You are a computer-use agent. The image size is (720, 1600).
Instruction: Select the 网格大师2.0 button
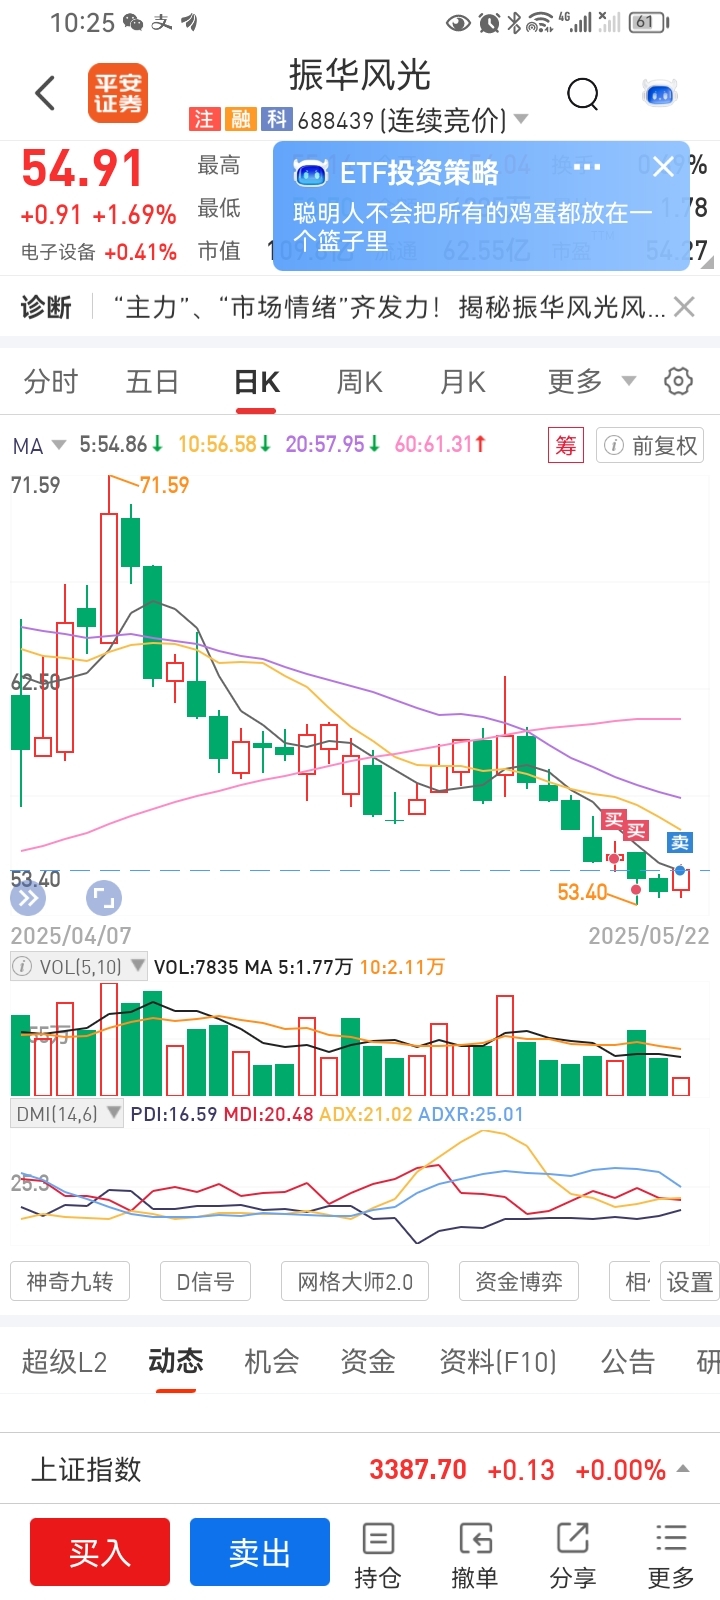coord(355,1281)
